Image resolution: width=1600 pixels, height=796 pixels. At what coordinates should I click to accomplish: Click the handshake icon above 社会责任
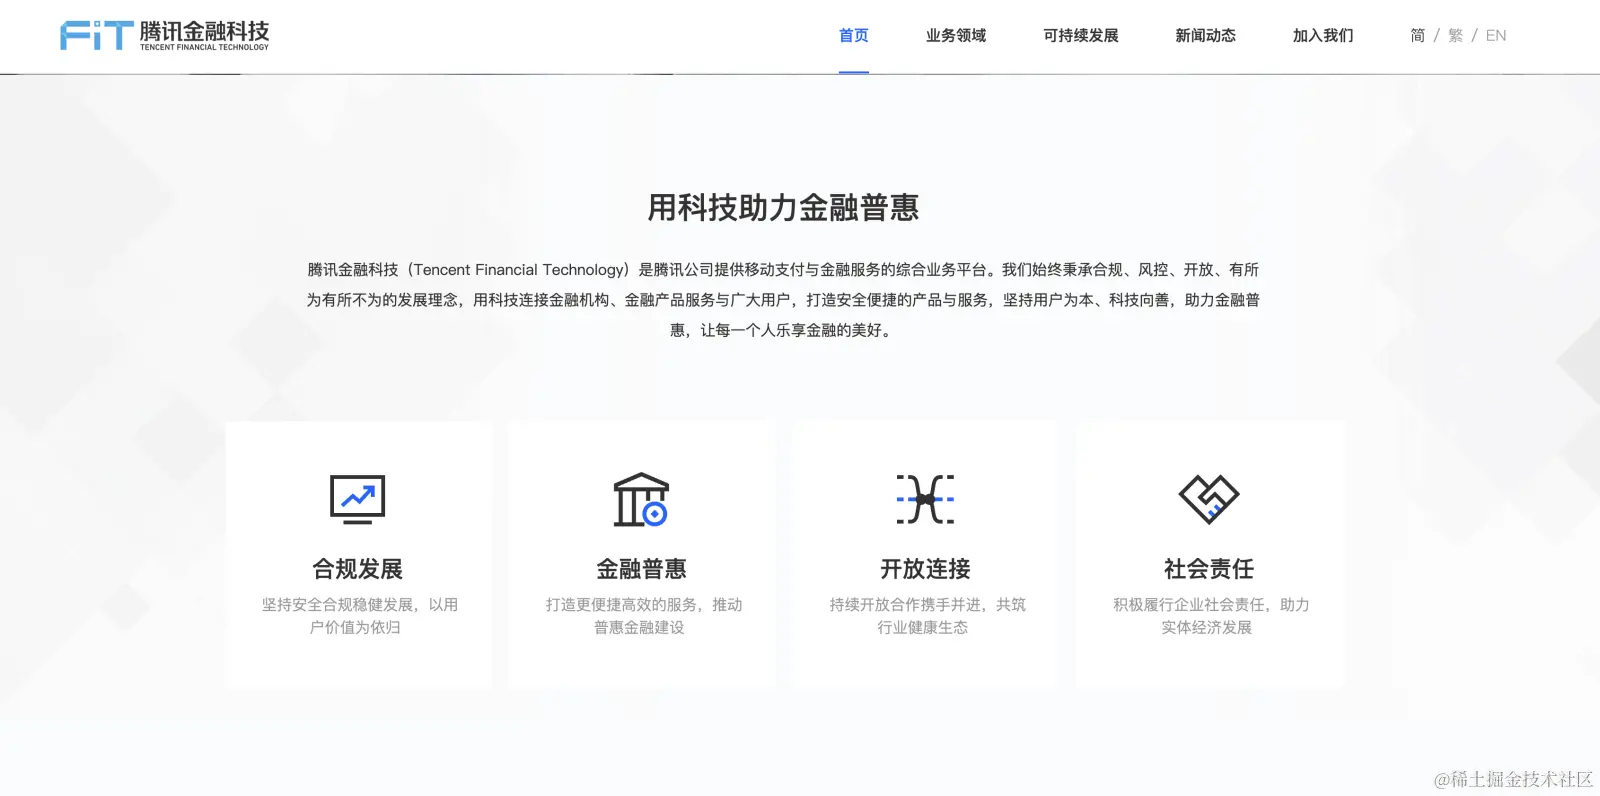(1209, 499)
